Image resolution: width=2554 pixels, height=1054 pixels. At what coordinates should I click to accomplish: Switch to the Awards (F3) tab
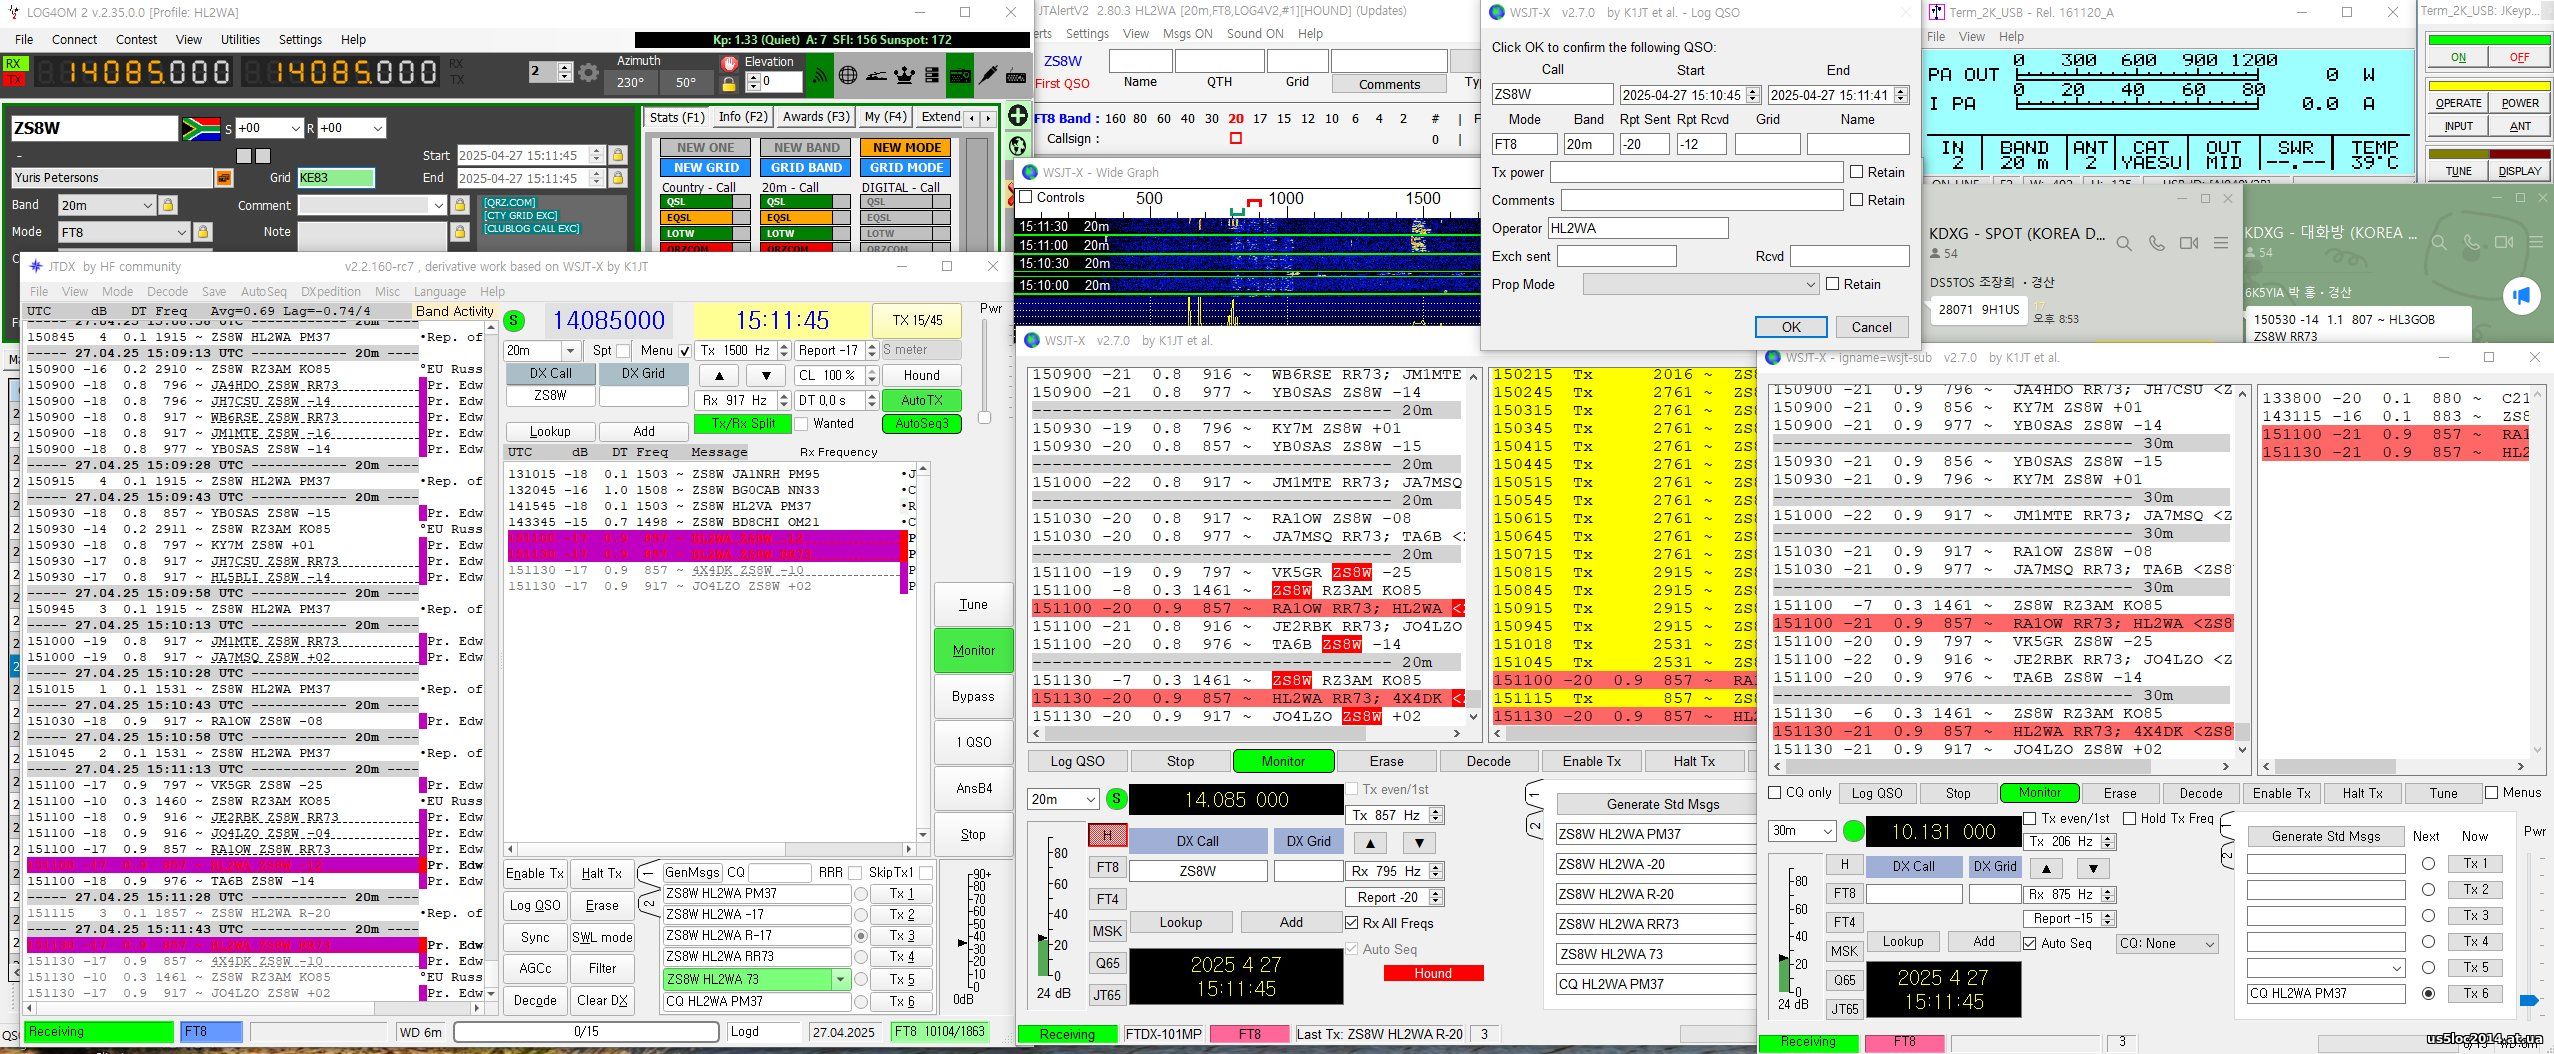[815, 117]
